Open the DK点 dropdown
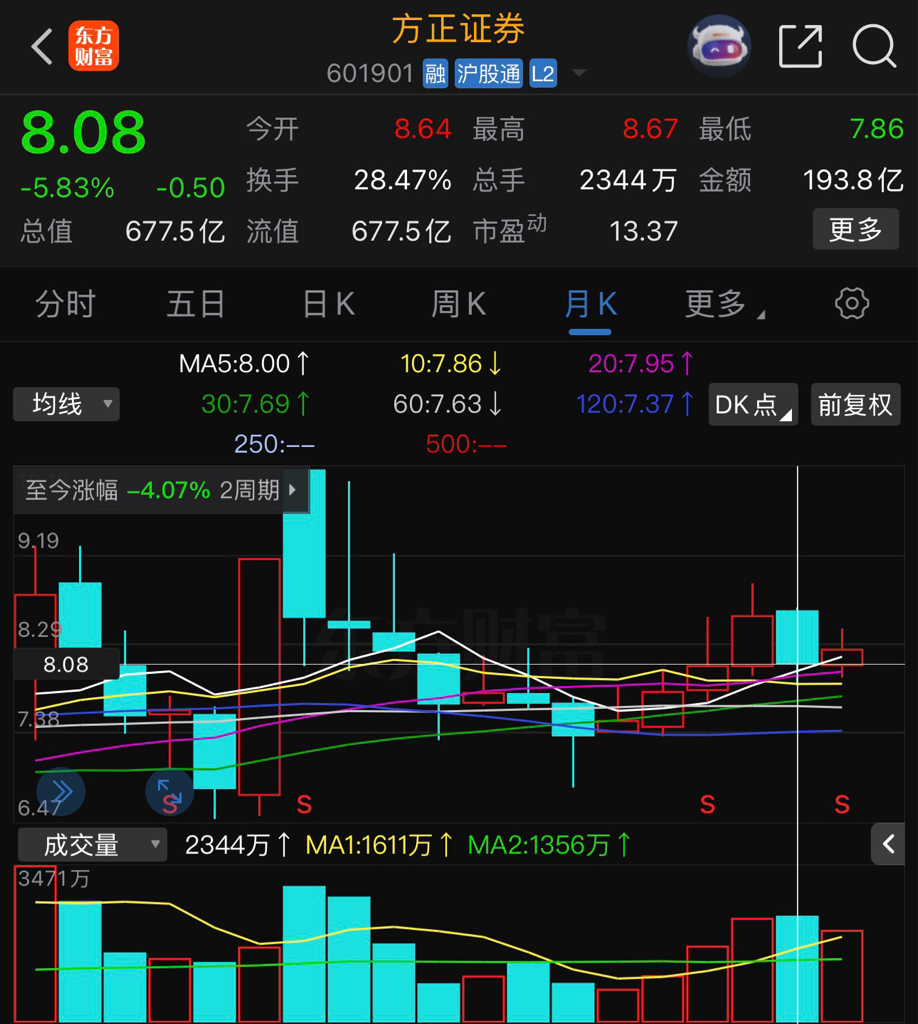Viewport: 918px width, 1024px height. tap(753, 404)
